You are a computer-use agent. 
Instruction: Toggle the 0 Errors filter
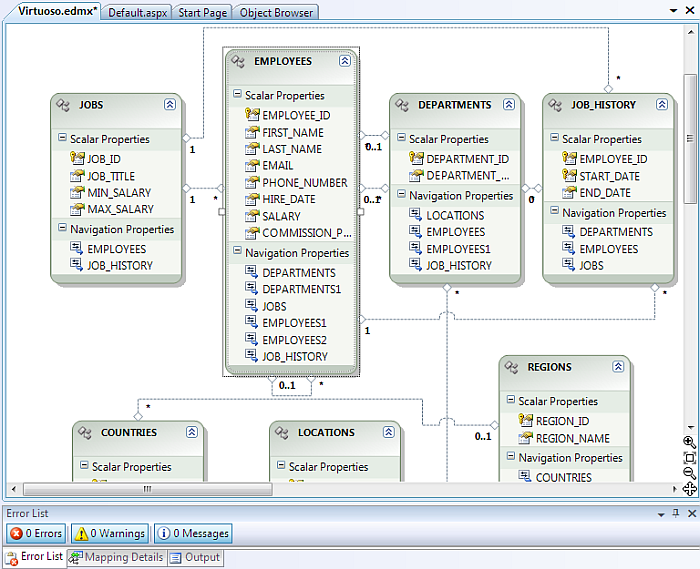click(36, 534)
